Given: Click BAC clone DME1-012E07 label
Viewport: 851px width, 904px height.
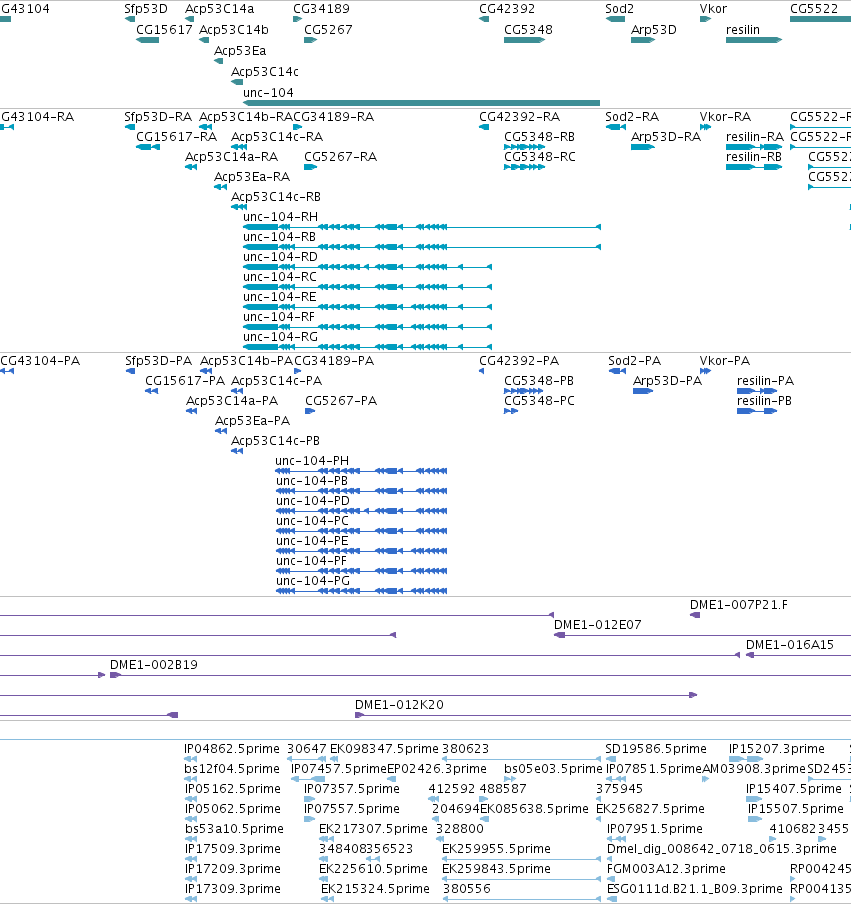Looking at the screenshot, I should click(x=597, y=625).
